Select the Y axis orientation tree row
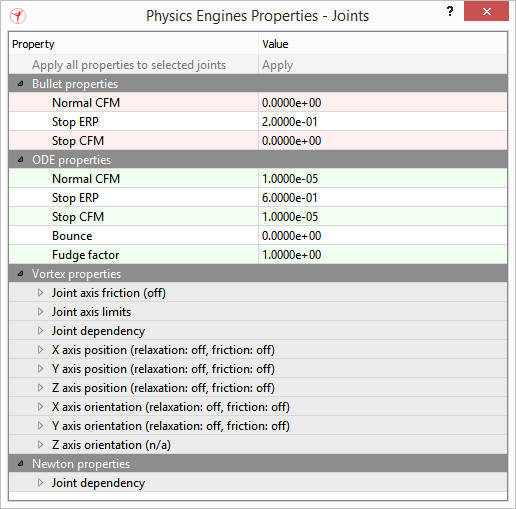Viewport: 516px width, 509px height. pos(258,426)
